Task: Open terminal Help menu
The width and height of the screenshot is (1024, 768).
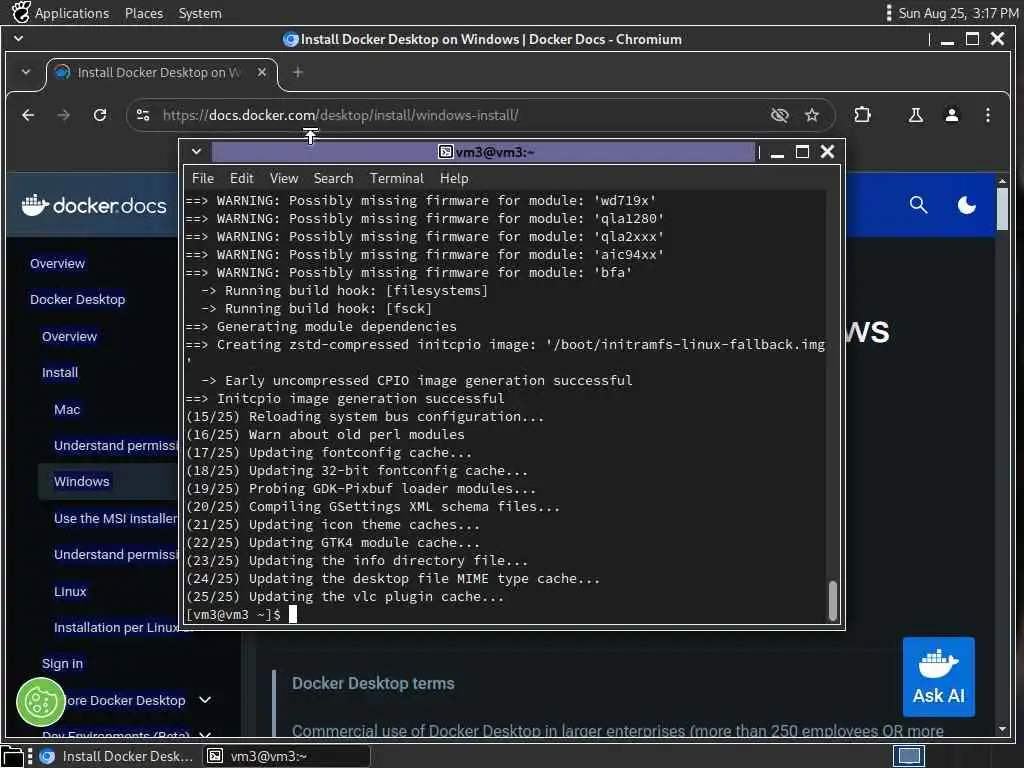Action: 454,178
